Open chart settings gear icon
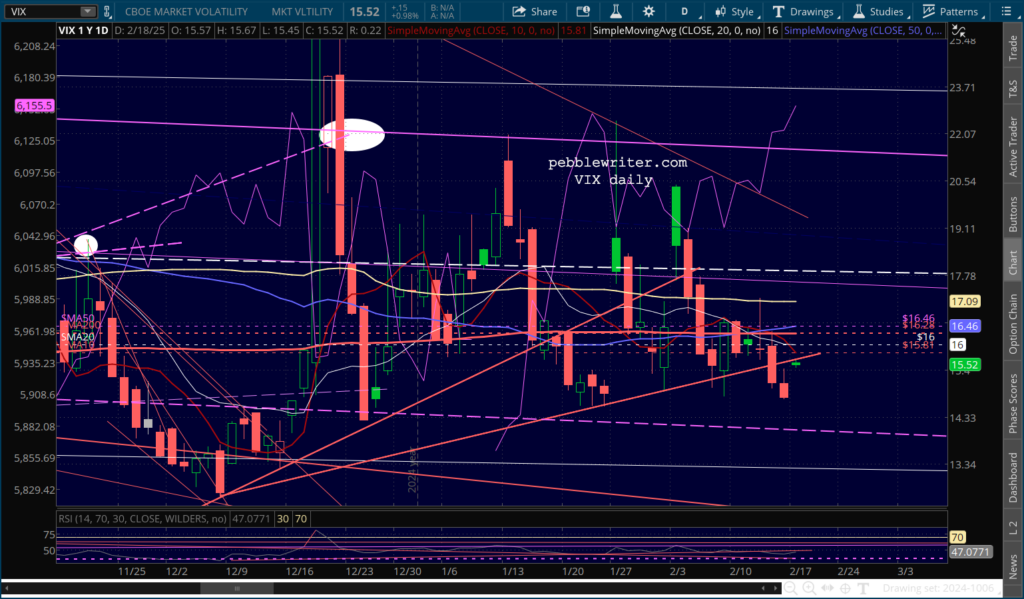The height and width of the screenshot is (599, 1024). (x=648, y=11)
